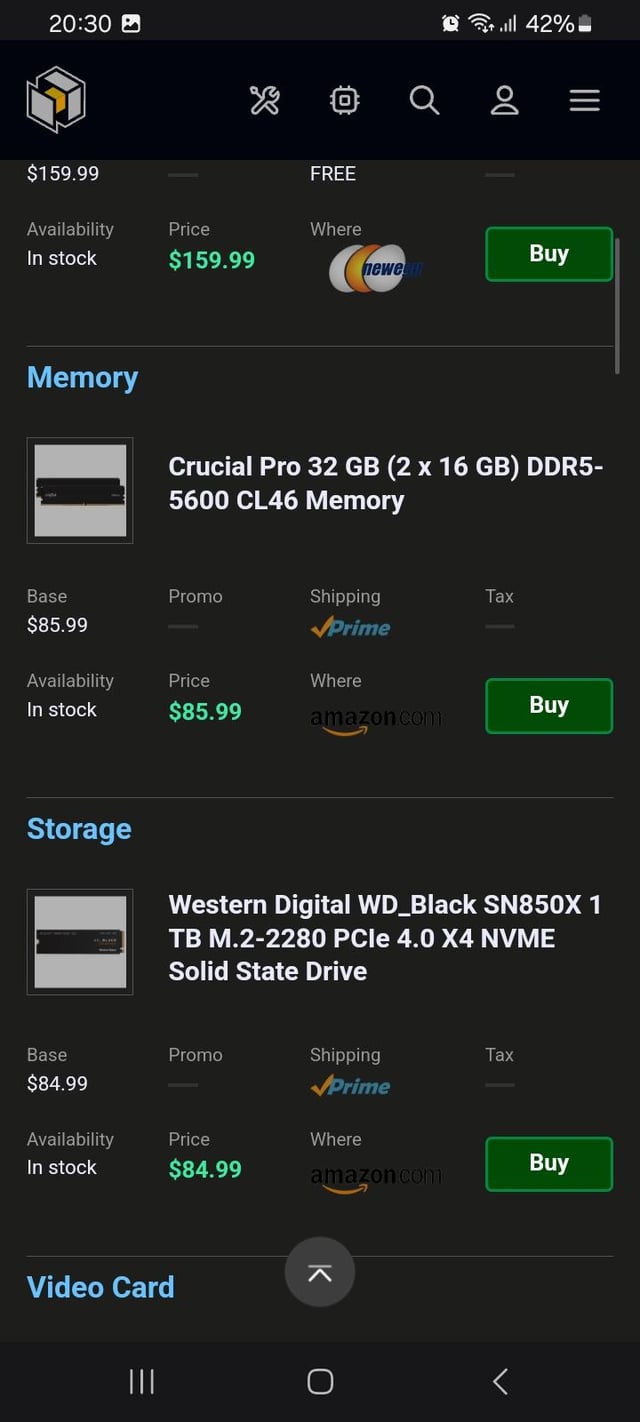This screenshot has height=1422, width=640.
Task: Open the Memory category heading
Action: click(x=82, y=378)
